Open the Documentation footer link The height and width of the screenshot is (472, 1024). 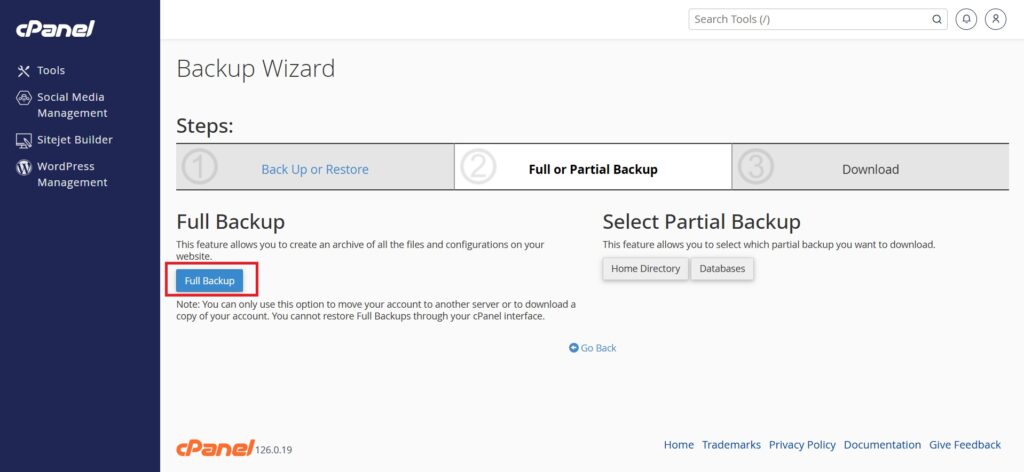(x=882, y=445)
